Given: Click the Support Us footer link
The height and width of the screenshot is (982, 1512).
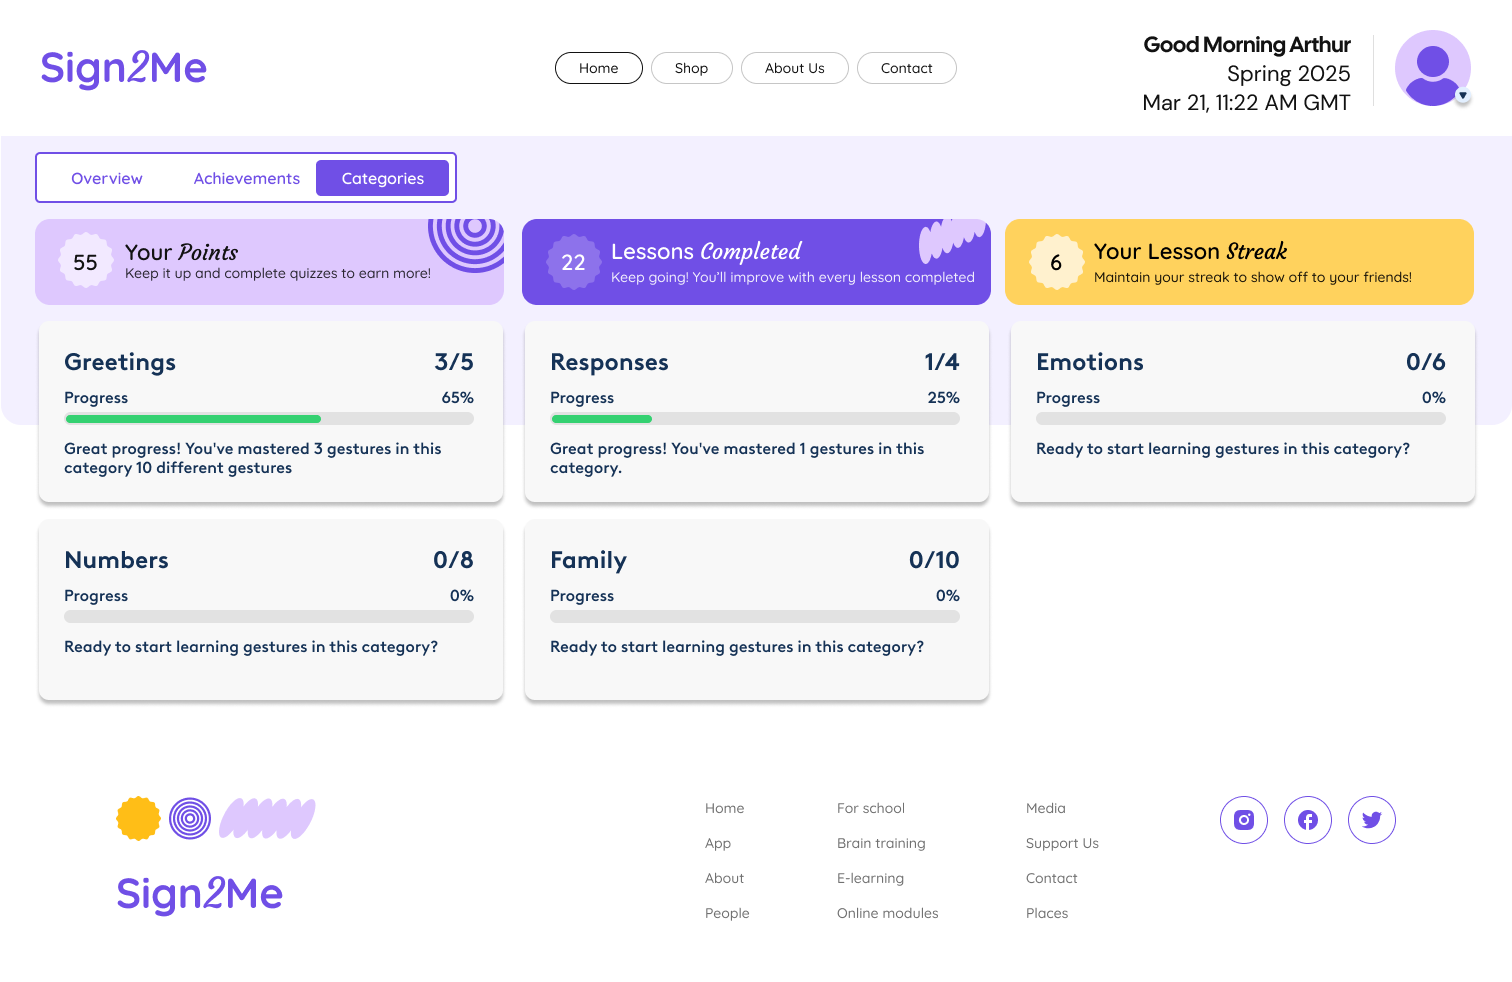Looking at the screenshot, I should point(1062,843).
